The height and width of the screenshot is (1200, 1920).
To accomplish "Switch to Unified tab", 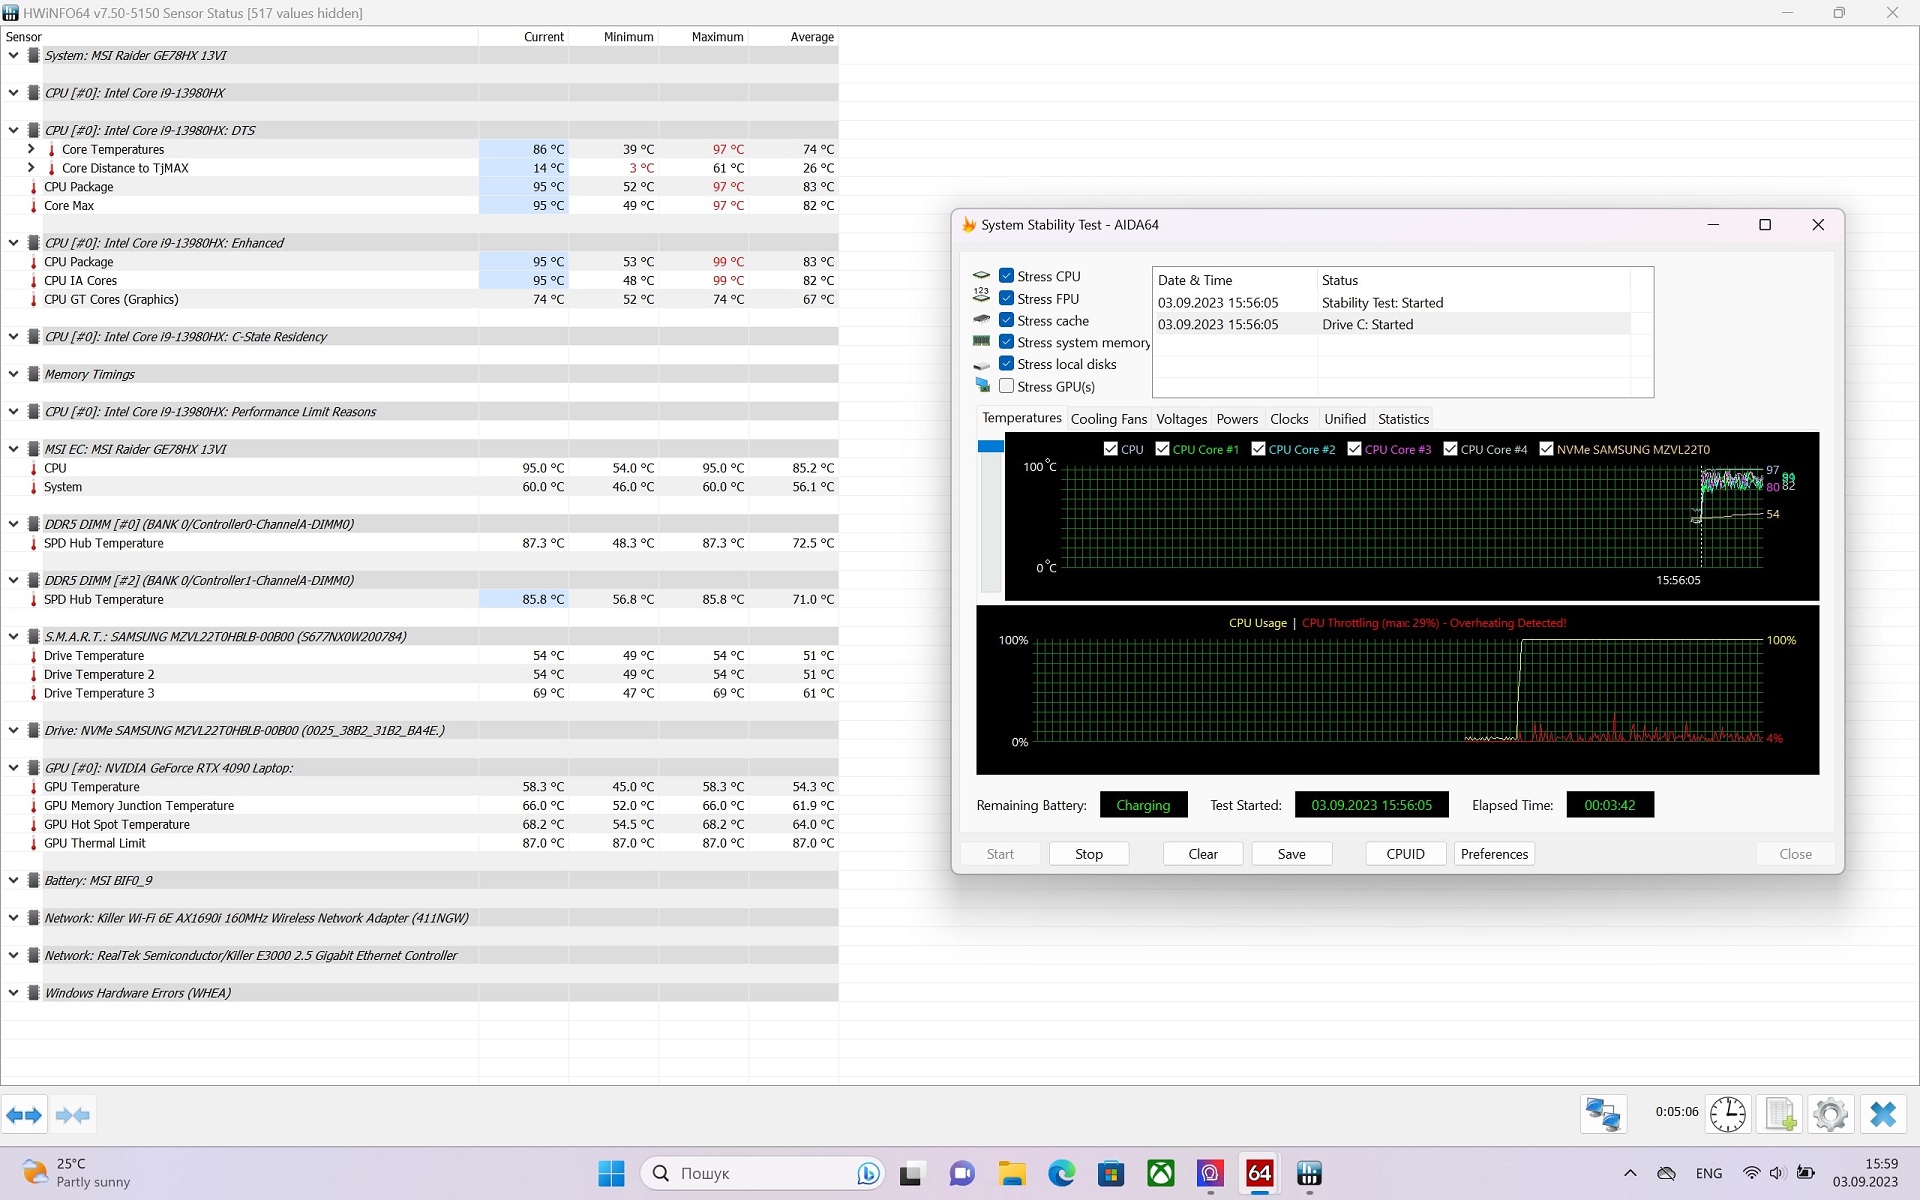I will pyautogui.click(x=1344, y=419).
